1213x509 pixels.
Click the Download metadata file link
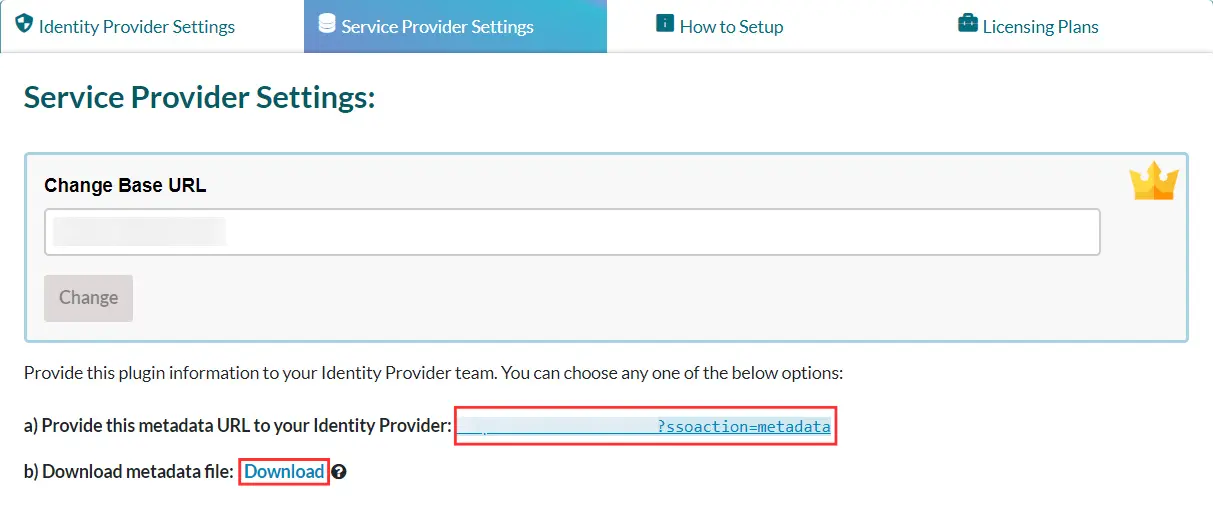(284, 472)
